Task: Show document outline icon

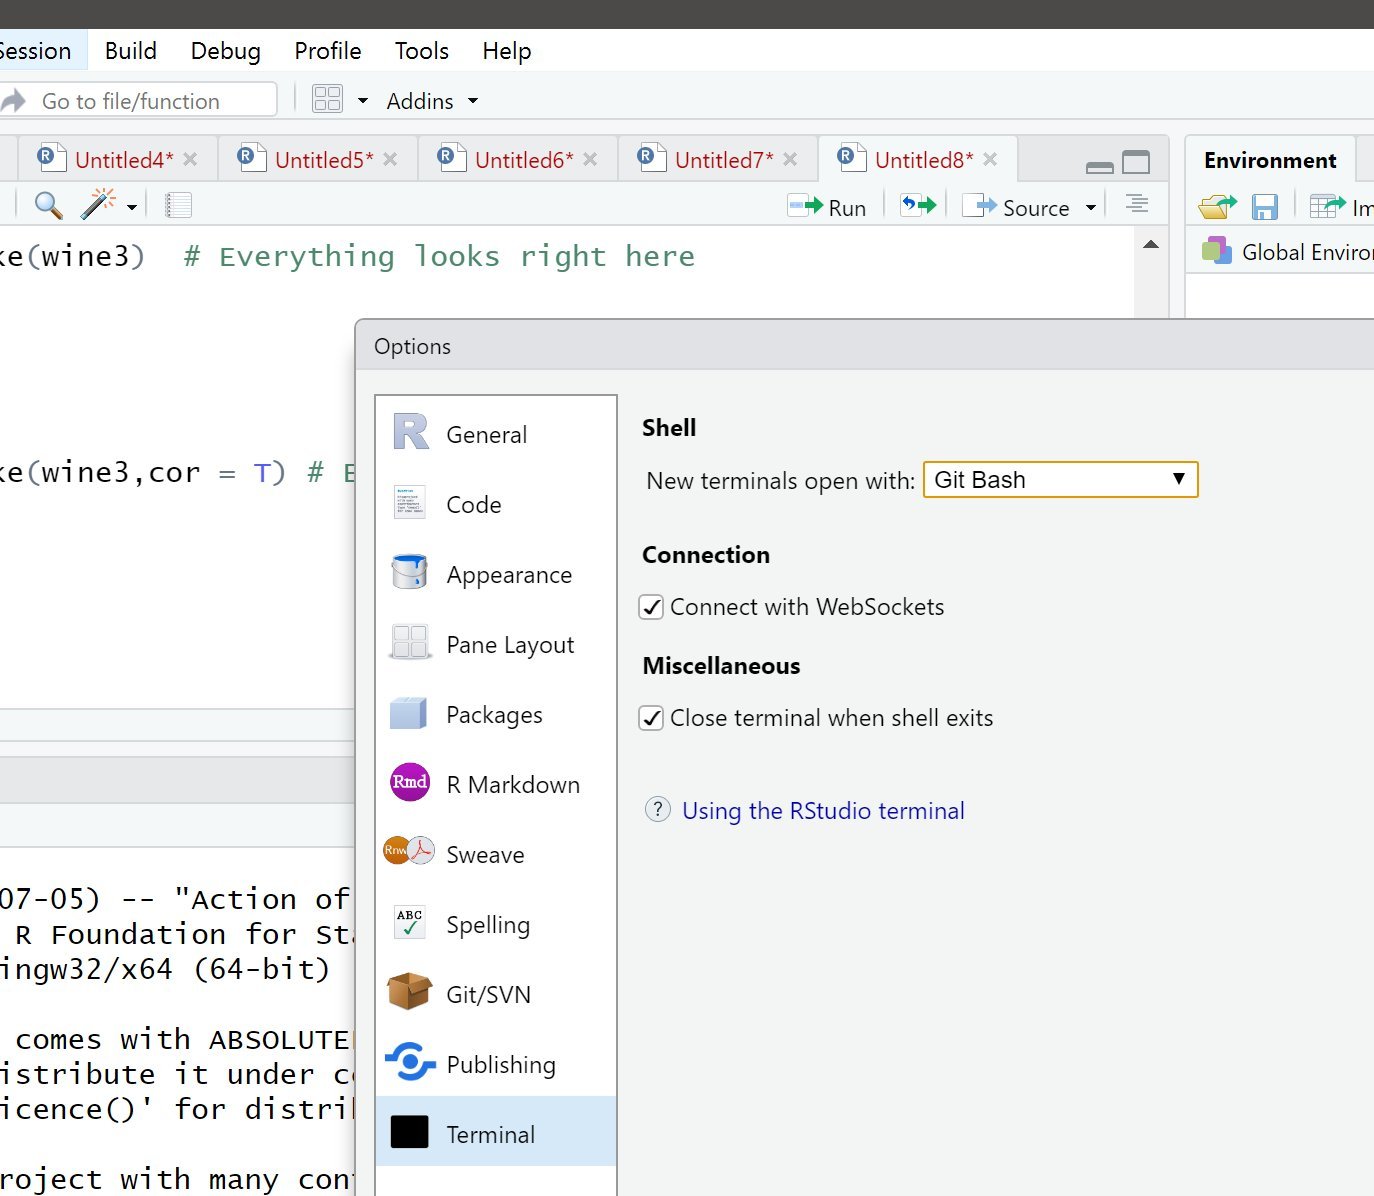Action: (x=1136, y=204)
